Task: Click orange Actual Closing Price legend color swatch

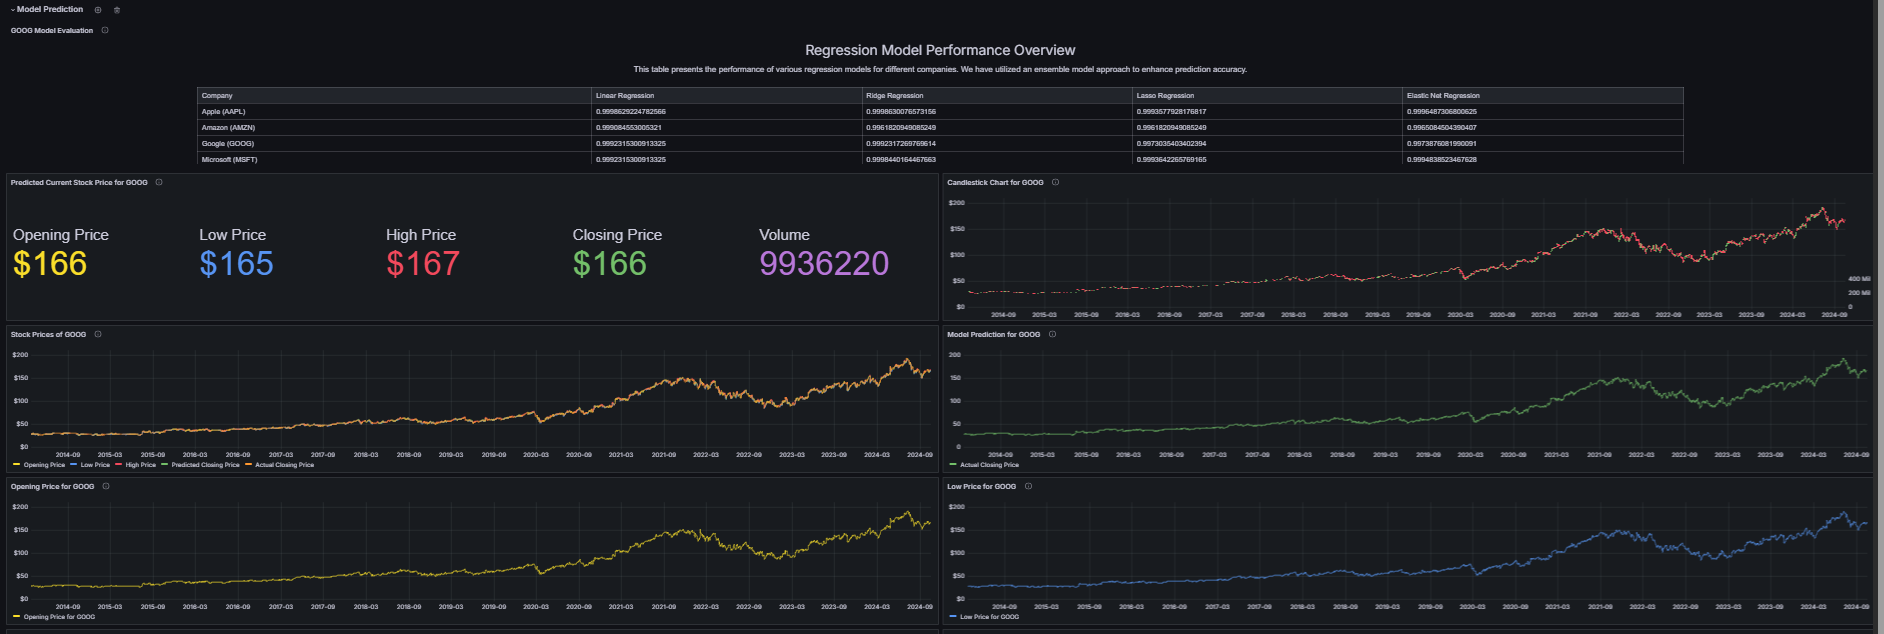Action: 249,465
